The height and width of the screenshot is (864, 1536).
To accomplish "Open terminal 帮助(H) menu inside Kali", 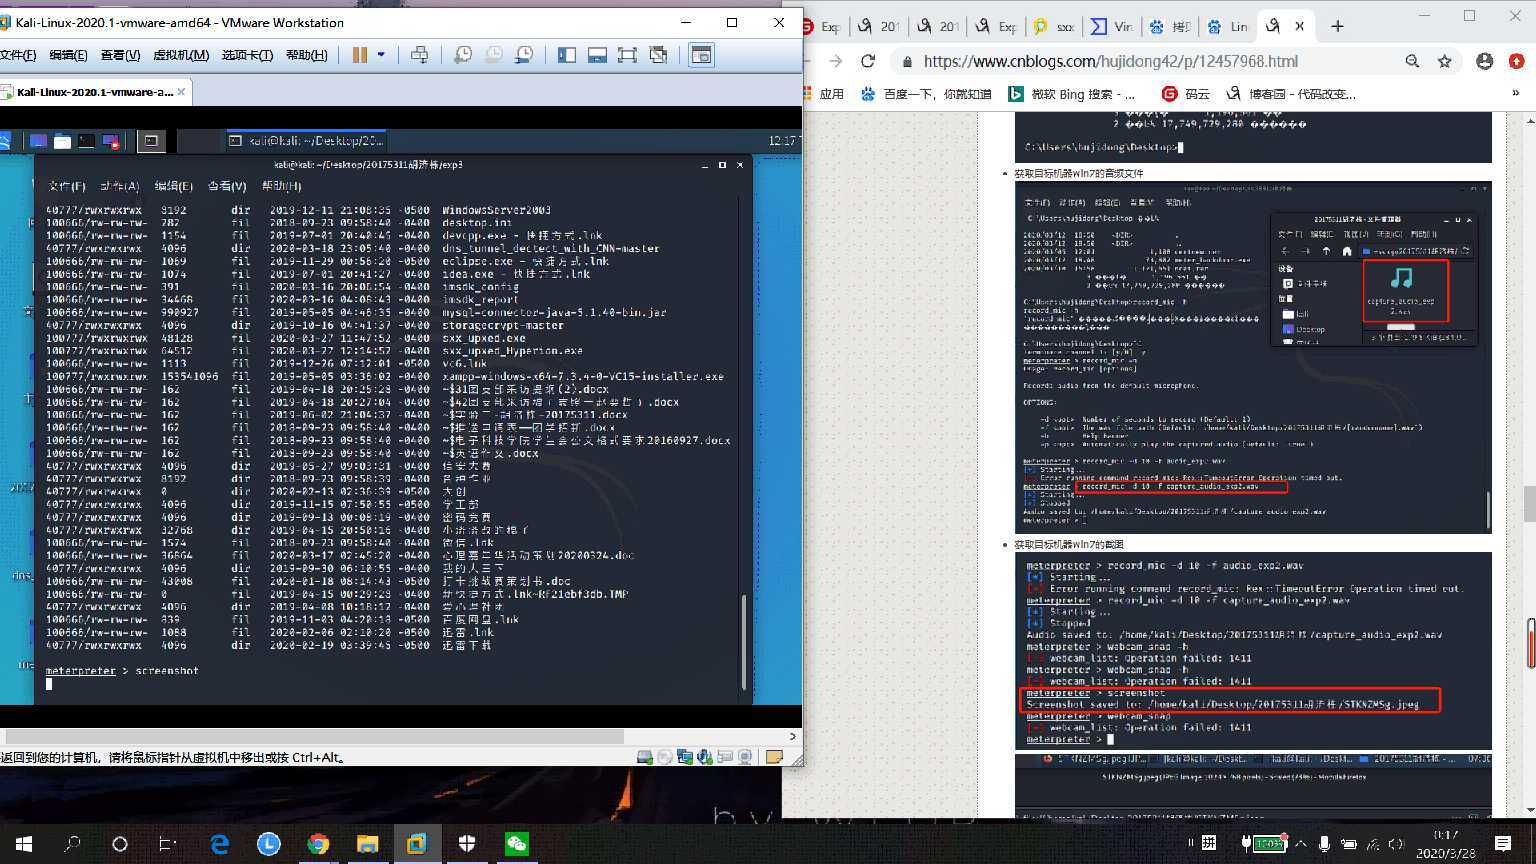I will pos(280,186).
